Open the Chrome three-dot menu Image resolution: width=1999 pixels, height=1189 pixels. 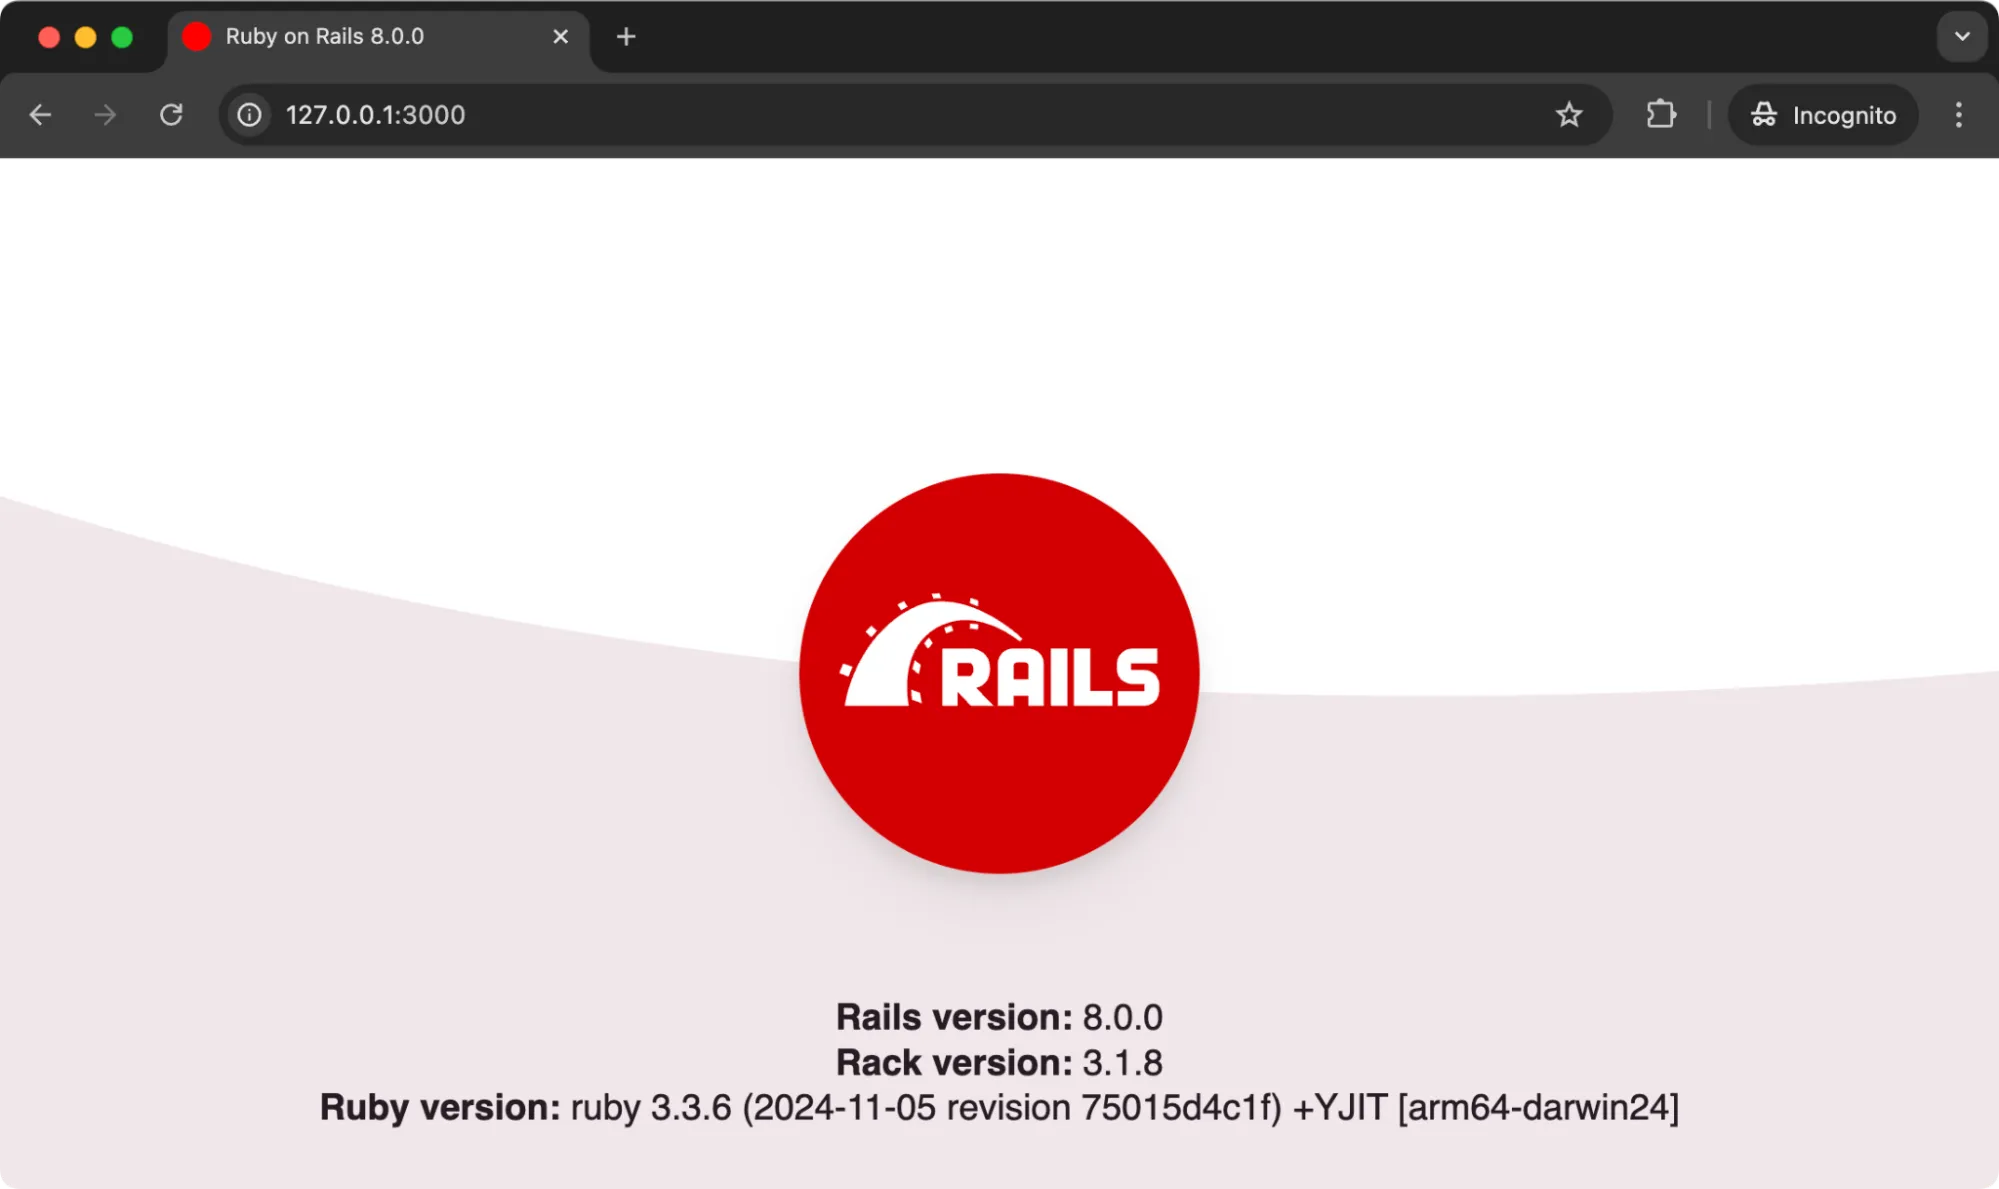[x=1957, y=115]
